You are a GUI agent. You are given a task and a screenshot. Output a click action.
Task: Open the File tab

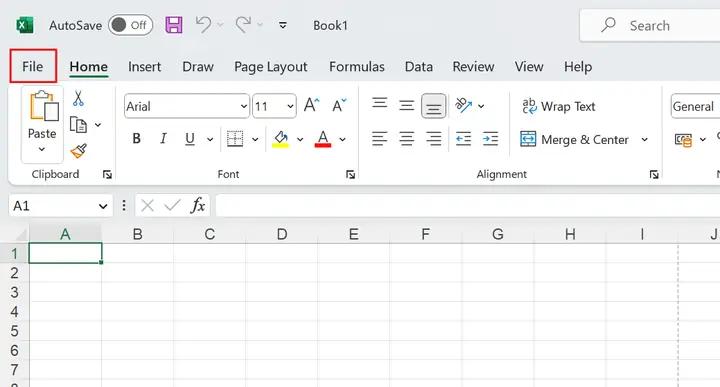tap(33, 67)
